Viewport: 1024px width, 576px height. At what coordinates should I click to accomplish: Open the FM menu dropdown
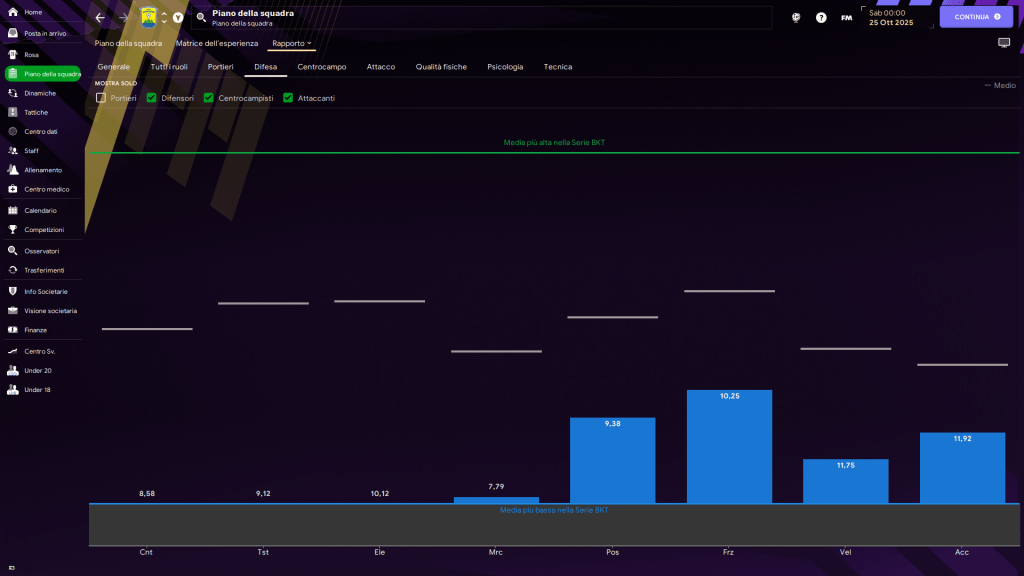point(847,18)
